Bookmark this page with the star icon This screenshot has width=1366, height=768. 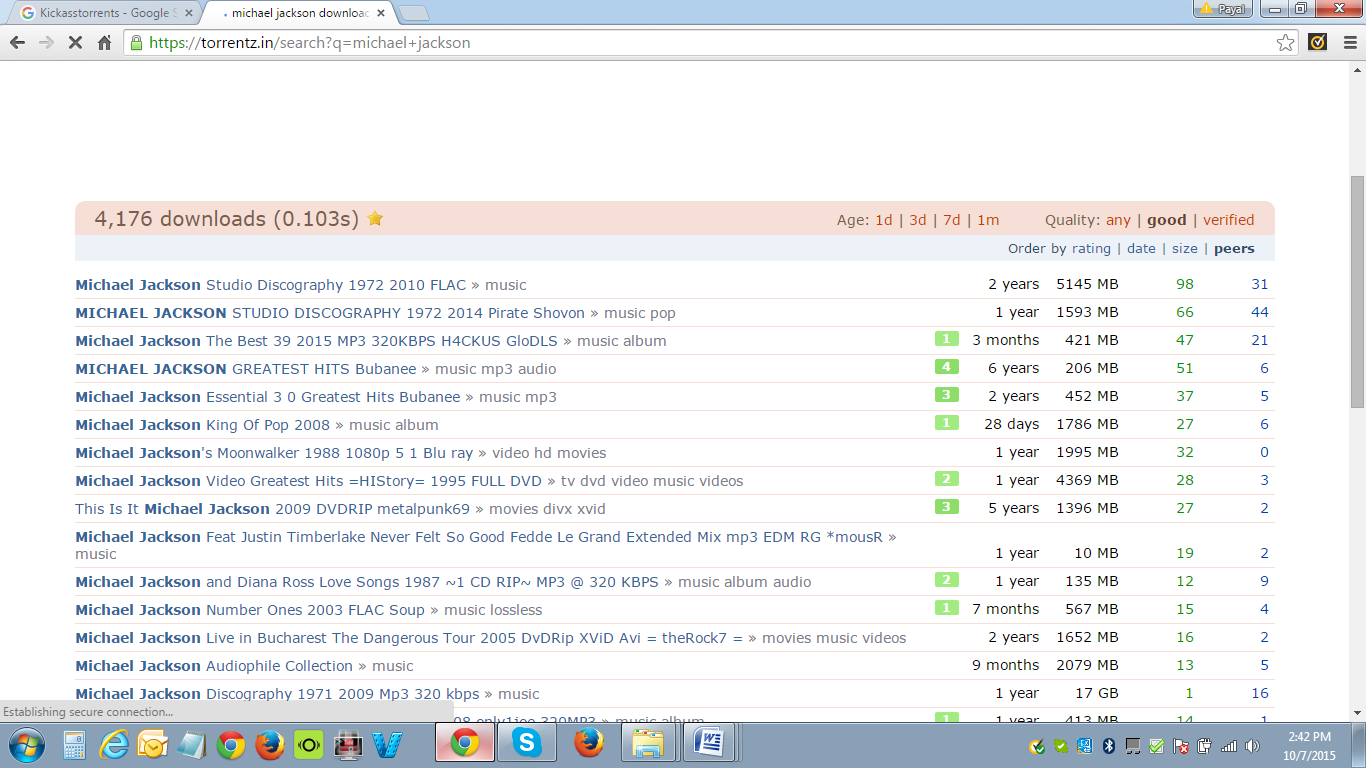[1286, 43]
